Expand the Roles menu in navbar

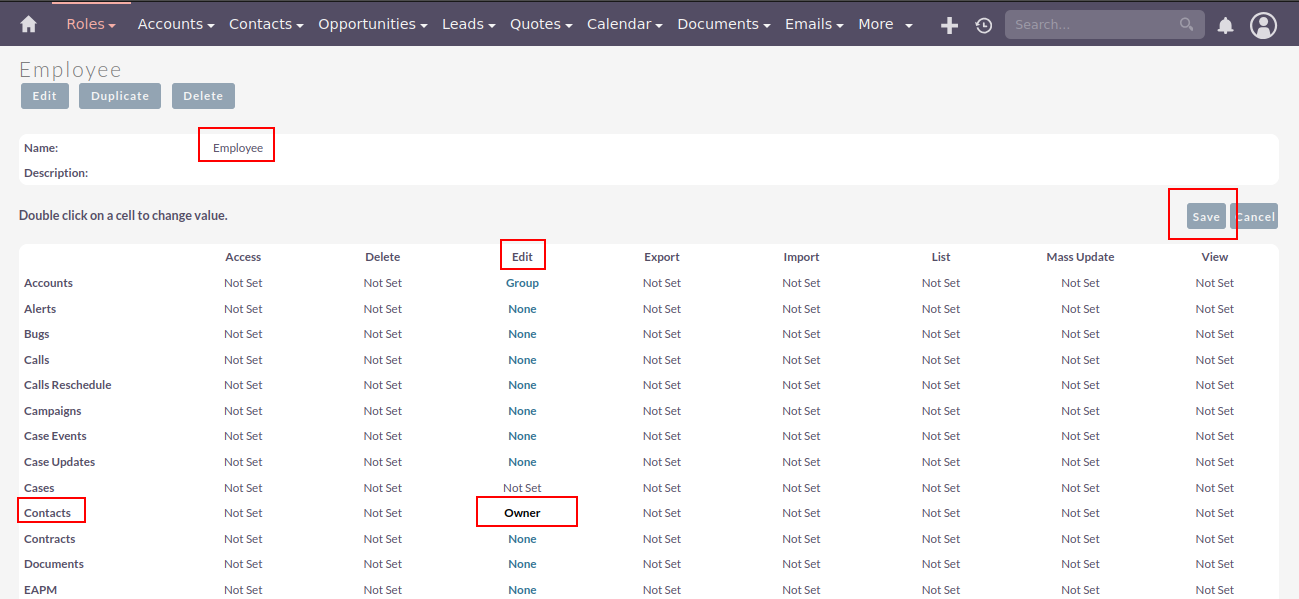[91, 24]
